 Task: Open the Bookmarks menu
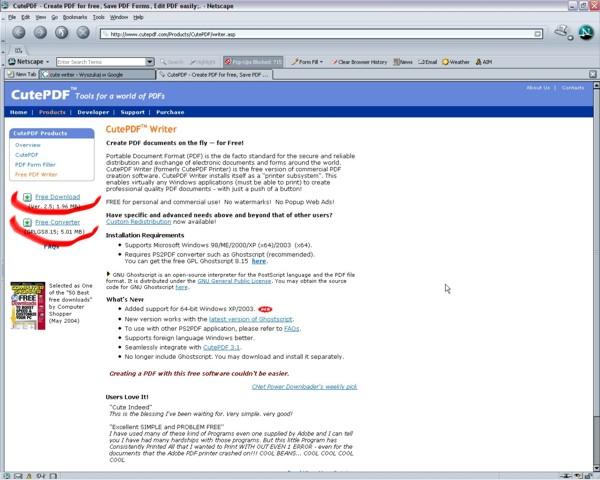click(x=75, y=17)
